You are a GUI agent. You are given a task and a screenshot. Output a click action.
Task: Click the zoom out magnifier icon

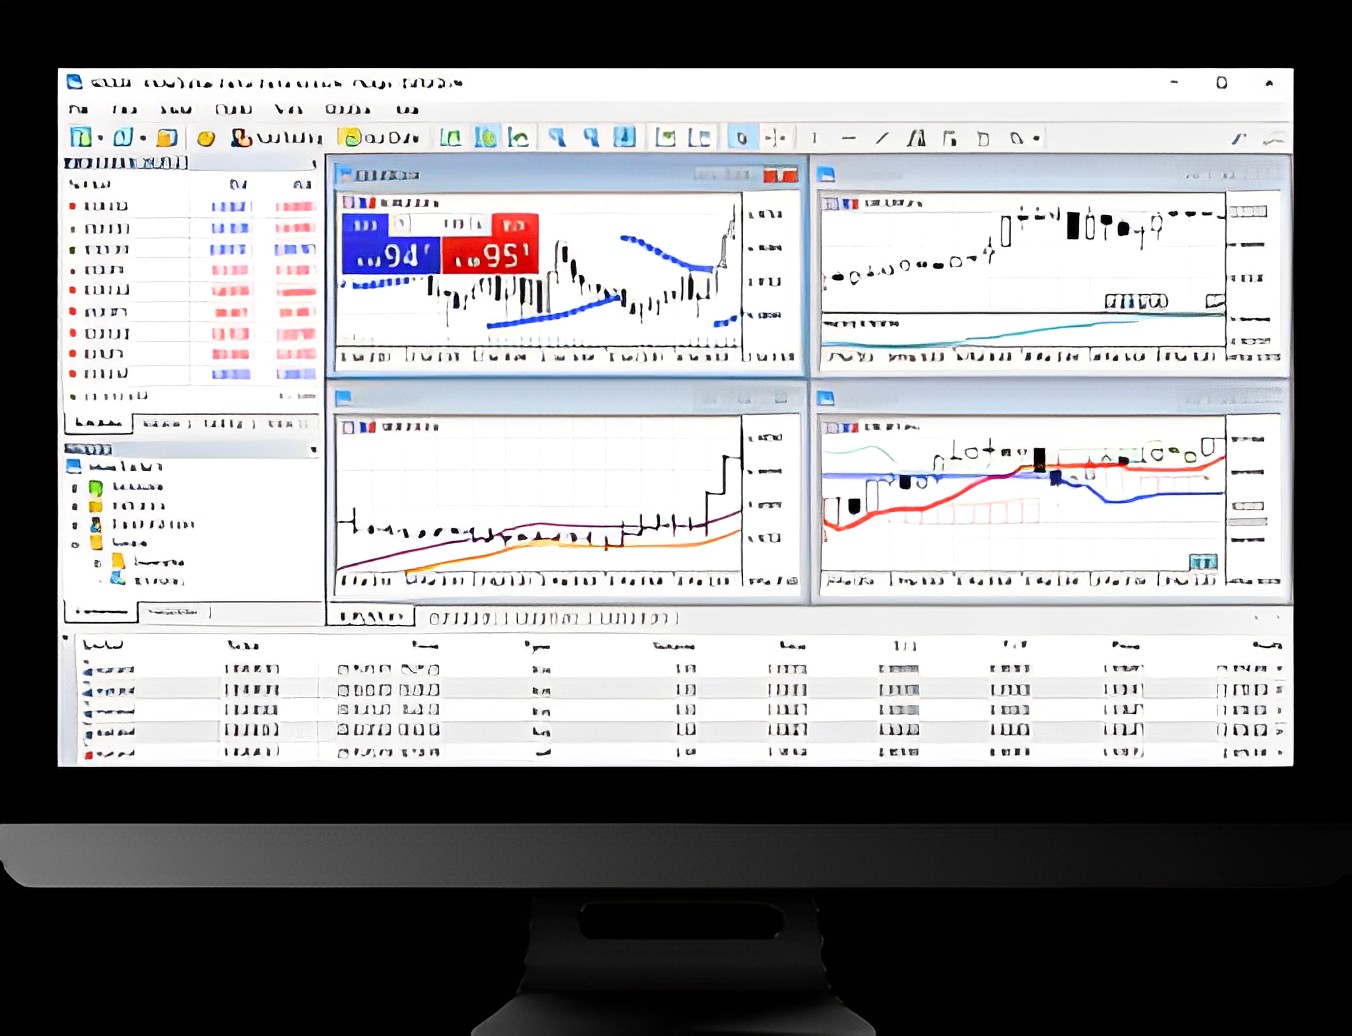click(591, 138)
